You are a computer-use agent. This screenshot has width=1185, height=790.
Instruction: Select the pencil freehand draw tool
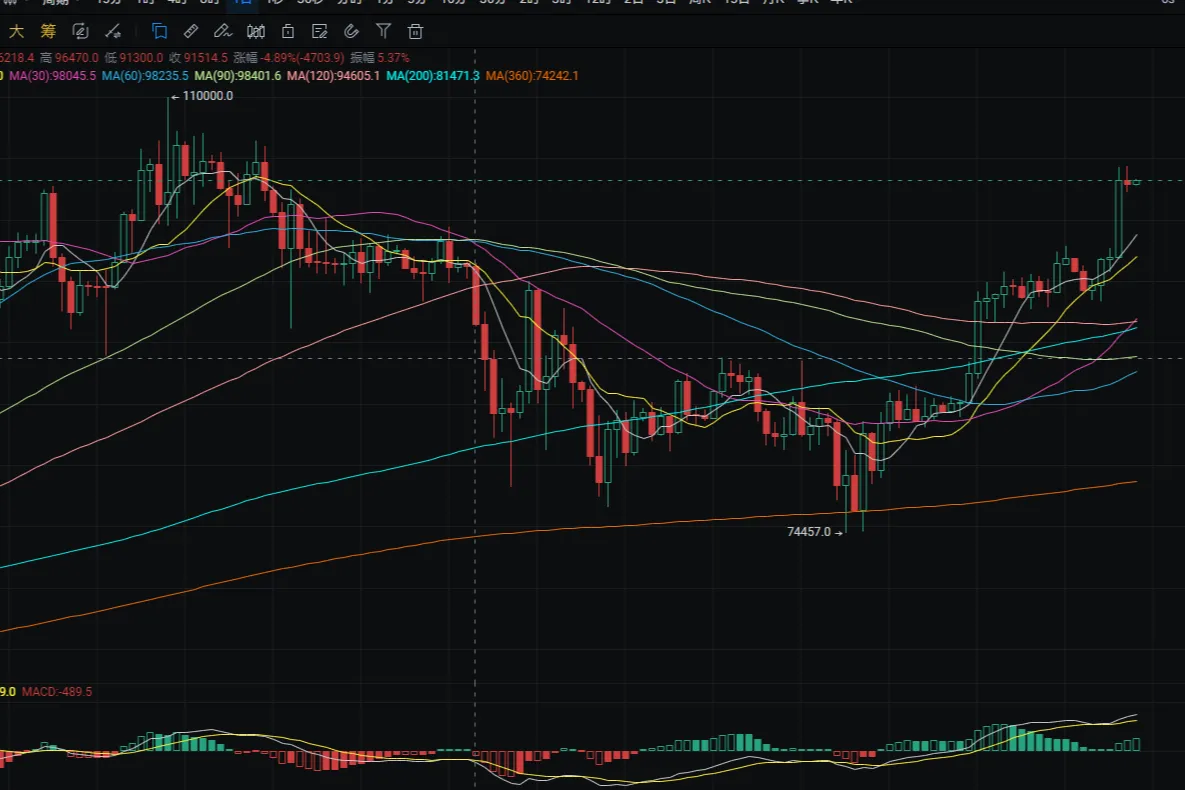tap(223, 31)
